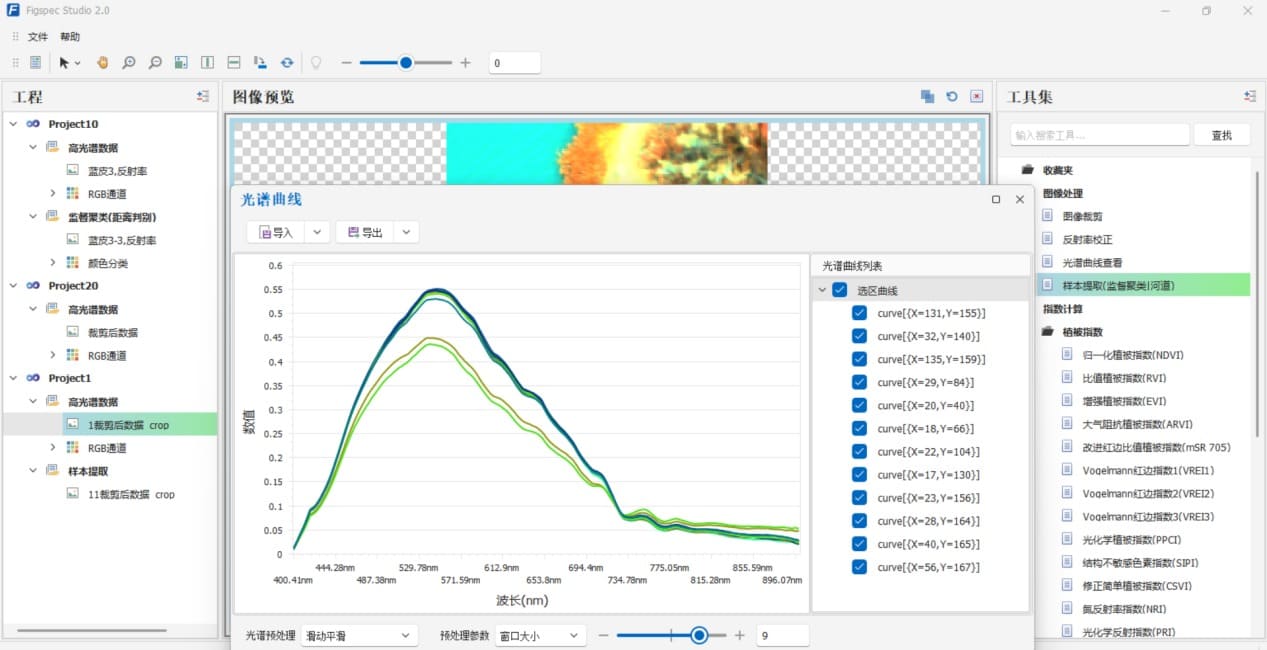Open the 帮助 menu

tap(70, 37)
